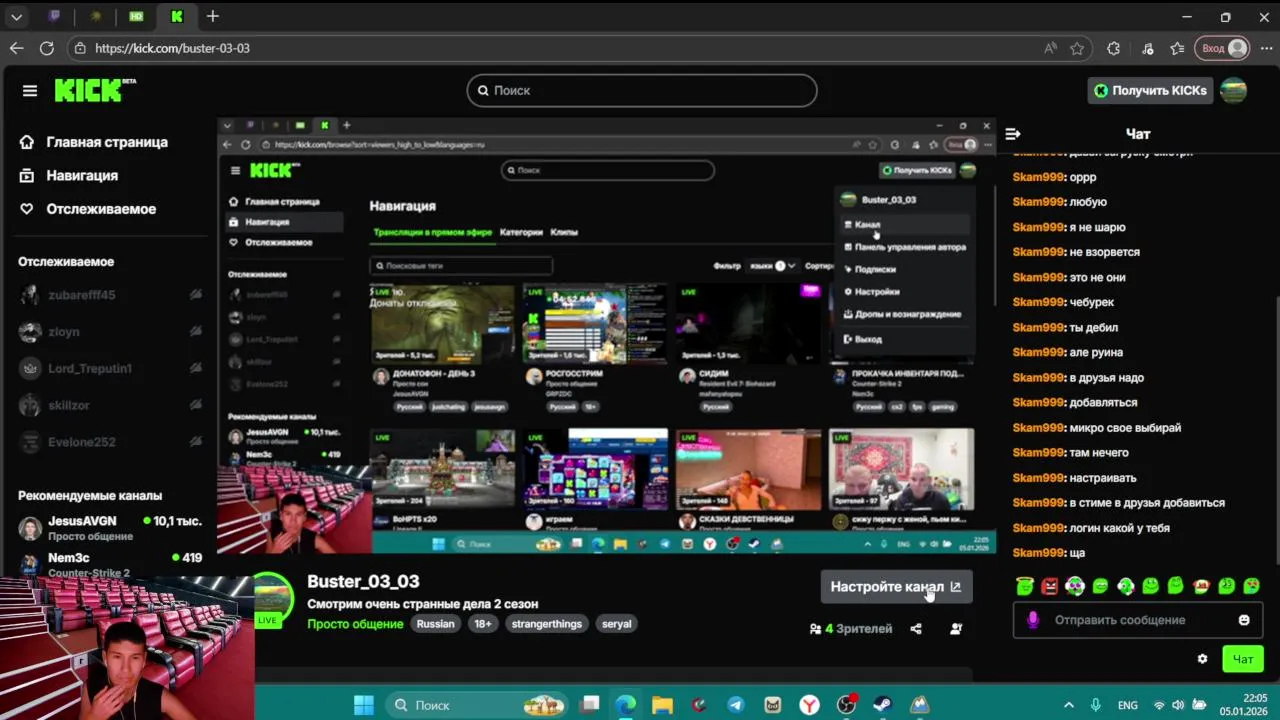The width and height of the screenshot is (1280, 720).
Task: Reload the page
Action: (47, 48)
